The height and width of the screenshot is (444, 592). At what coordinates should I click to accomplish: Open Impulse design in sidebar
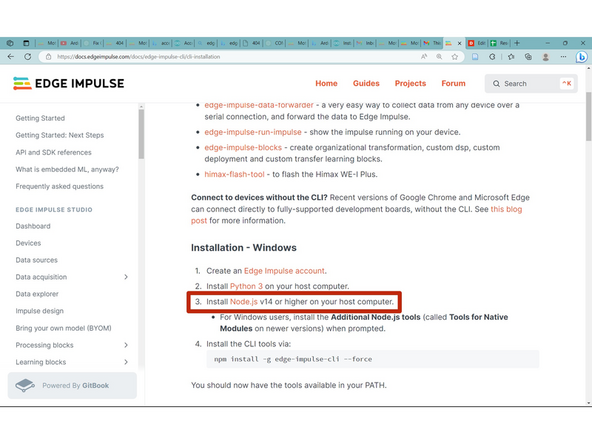pyautogui.click(x=39, y=311)
